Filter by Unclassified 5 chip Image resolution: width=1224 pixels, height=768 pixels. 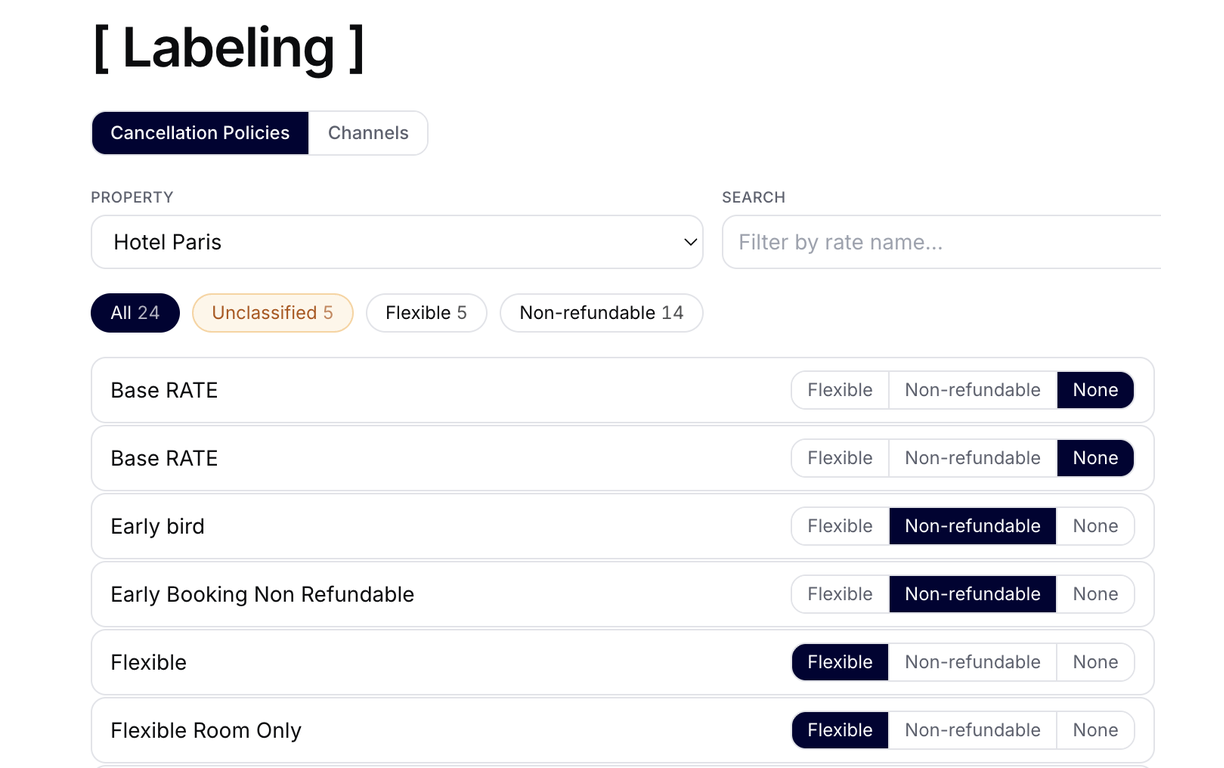(272, 313)
